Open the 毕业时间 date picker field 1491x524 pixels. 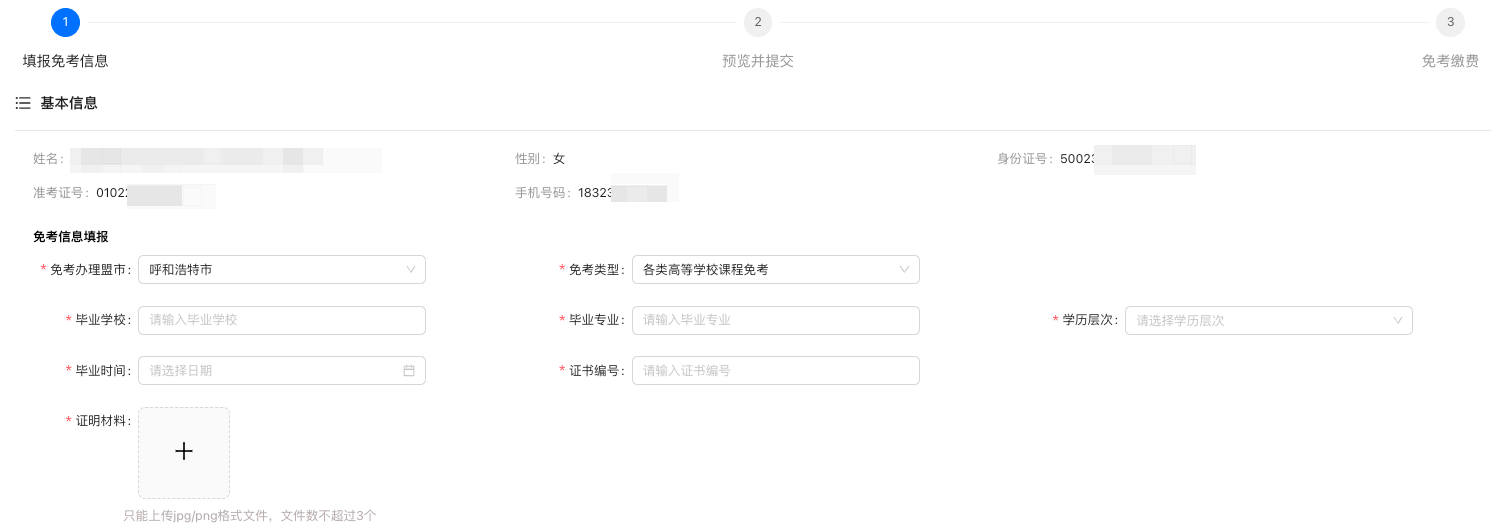(270, 371)
